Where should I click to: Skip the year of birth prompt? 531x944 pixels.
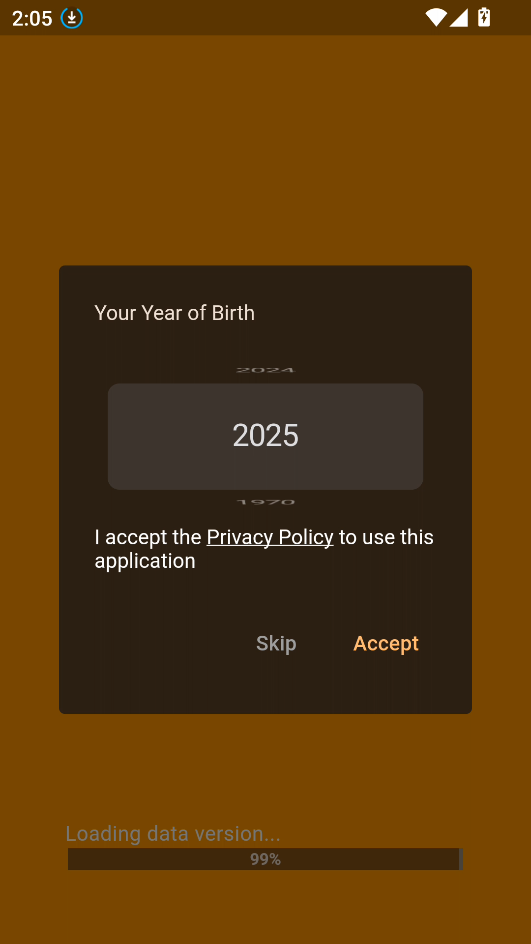(x=276, y=644)
